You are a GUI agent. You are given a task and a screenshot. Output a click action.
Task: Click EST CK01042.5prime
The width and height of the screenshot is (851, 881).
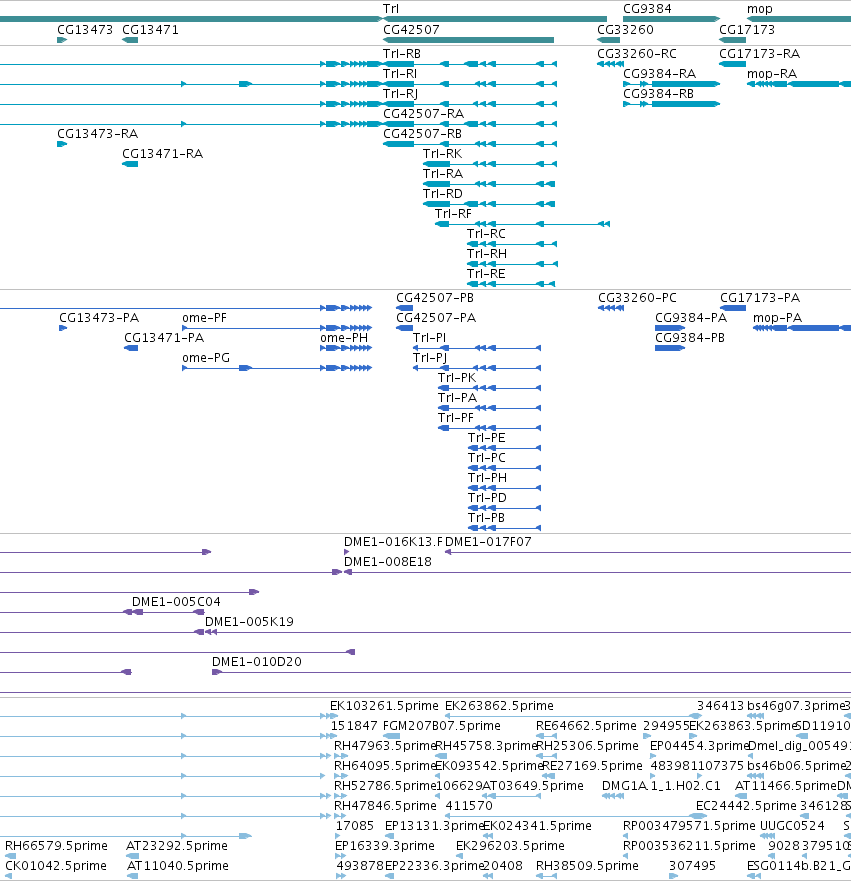pyautogui.click(x=56, y=866)
